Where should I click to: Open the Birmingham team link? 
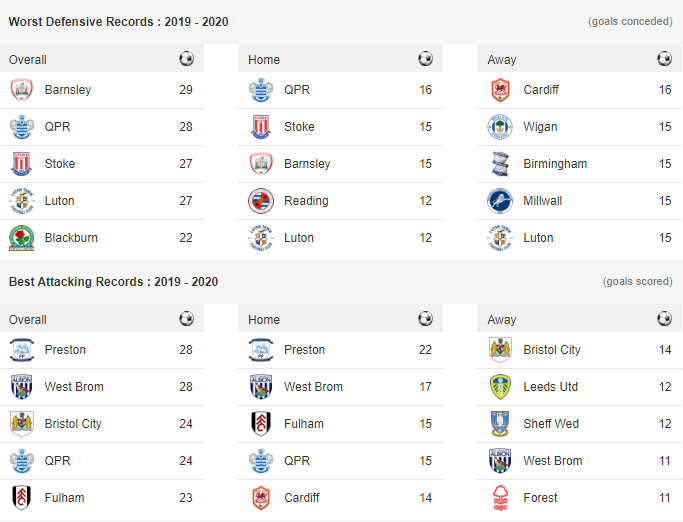[555, 164]
